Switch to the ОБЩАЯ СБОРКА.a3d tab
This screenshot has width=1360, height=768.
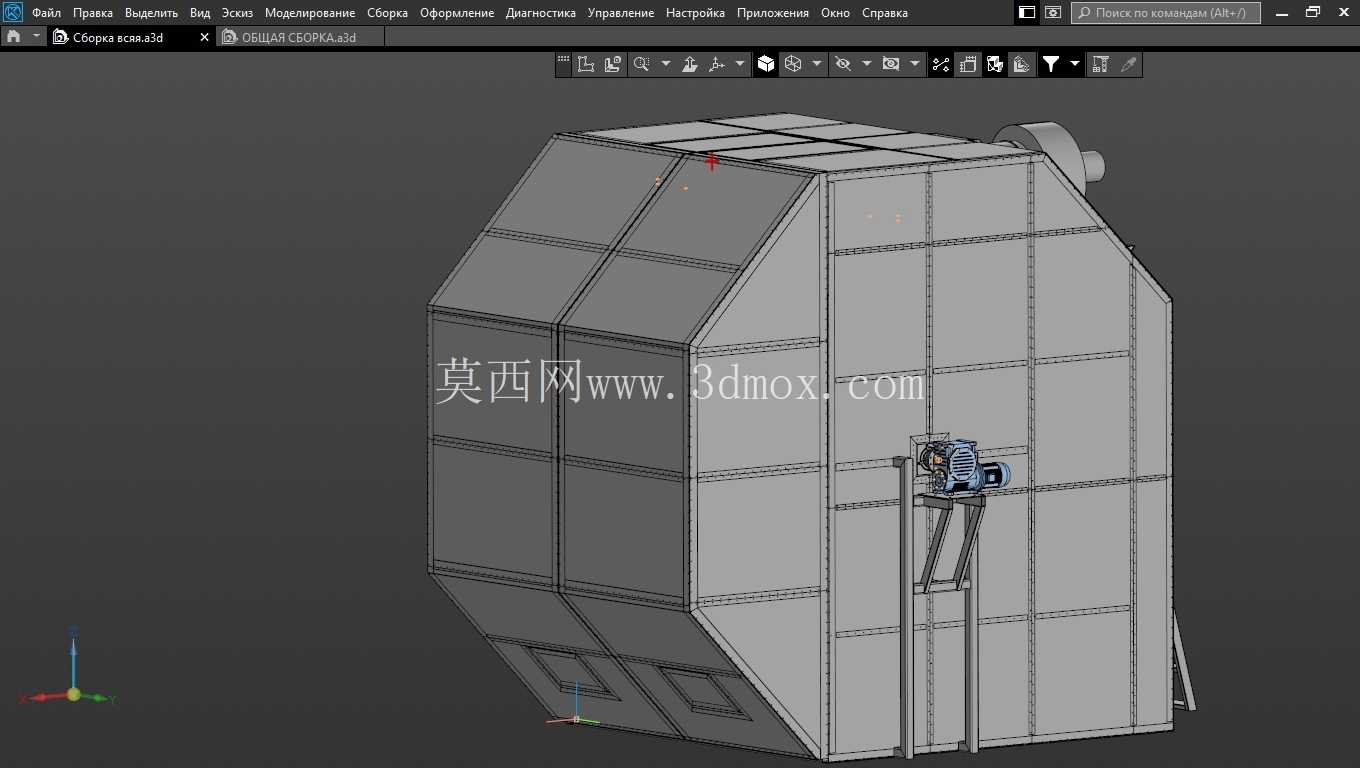tap(298, 37)
